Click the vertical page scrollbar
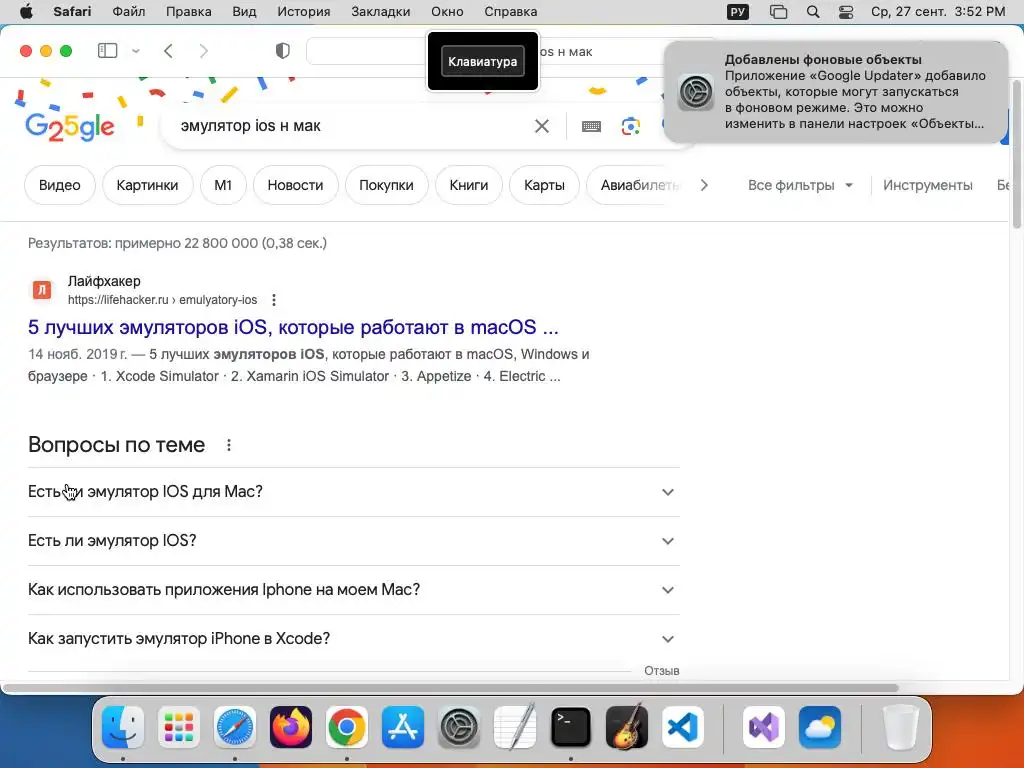The image size is (1024, 768). tap(1017, 154)
